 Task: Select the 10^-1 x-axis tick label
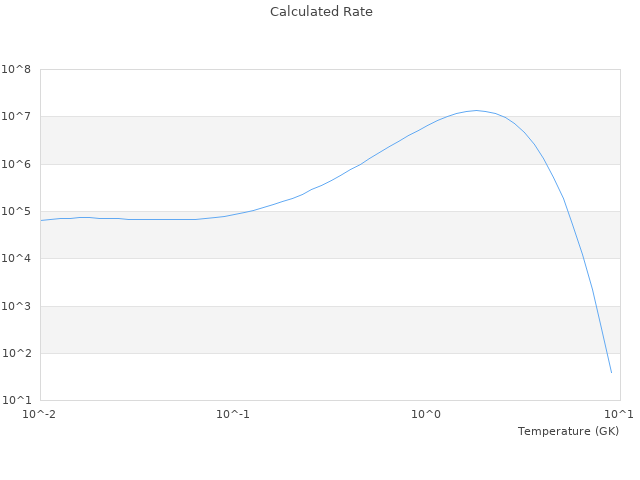click(233, 414)
